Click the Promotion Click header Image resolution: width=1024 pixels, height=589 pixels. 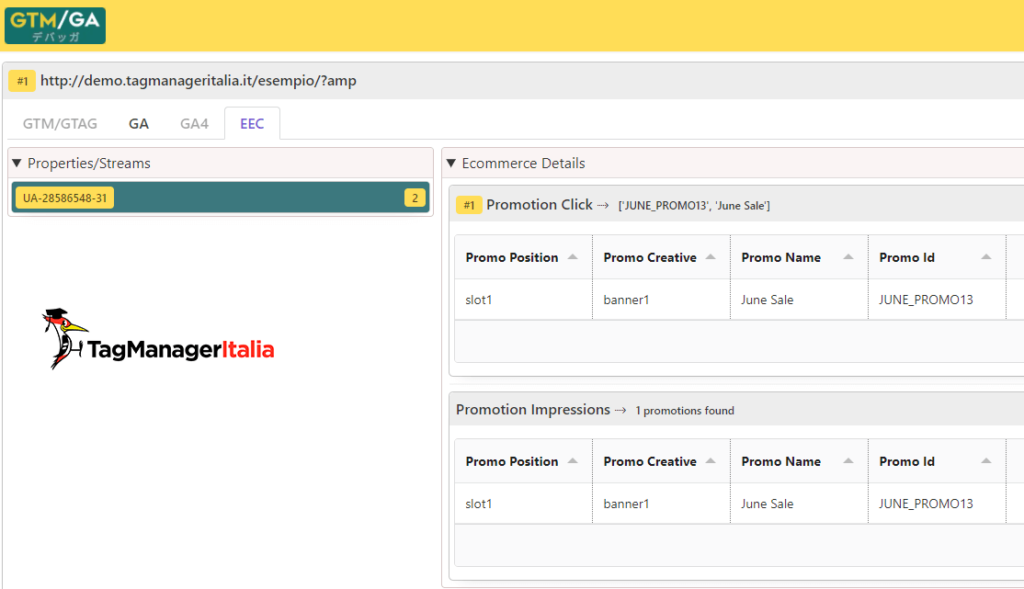539,205
